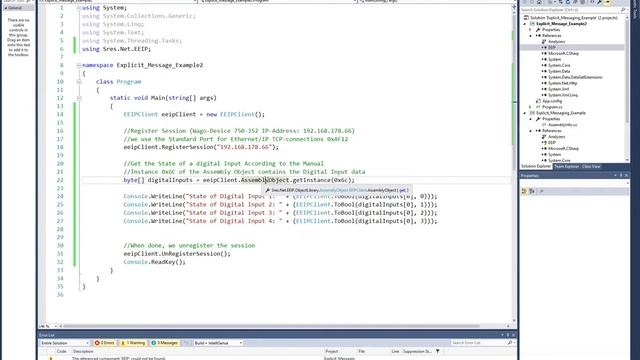Sort Error List by Description column
640x360 pixels.
(83, 351)
